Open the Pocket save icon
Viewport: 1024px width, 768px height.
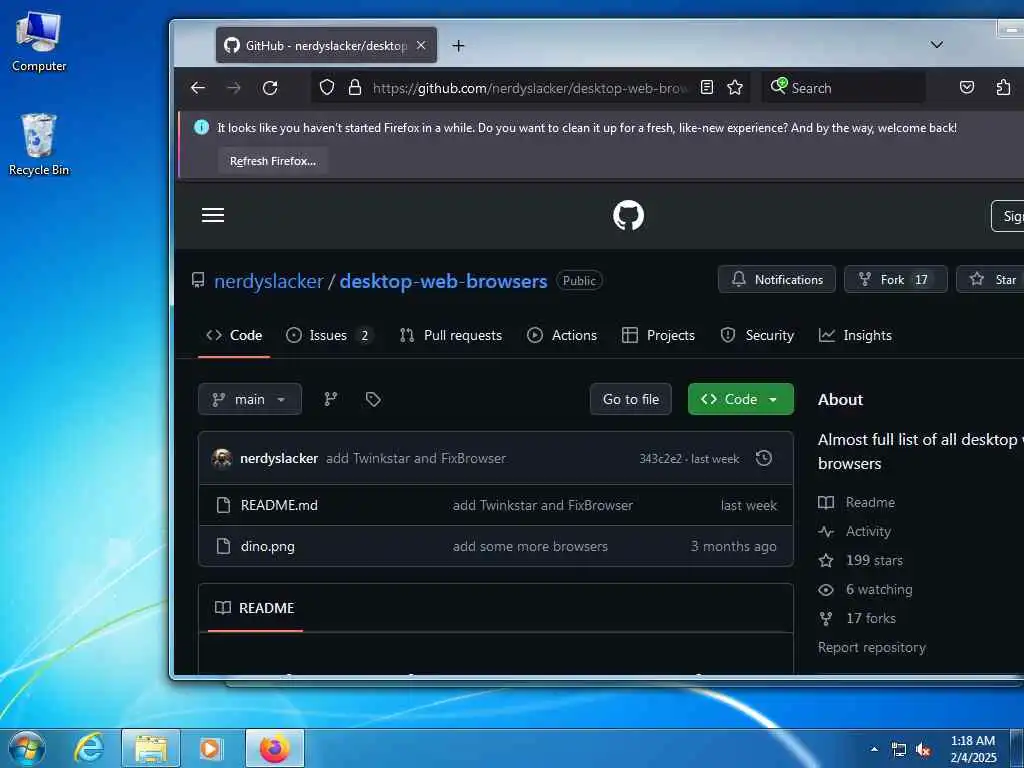pos(967,88)
